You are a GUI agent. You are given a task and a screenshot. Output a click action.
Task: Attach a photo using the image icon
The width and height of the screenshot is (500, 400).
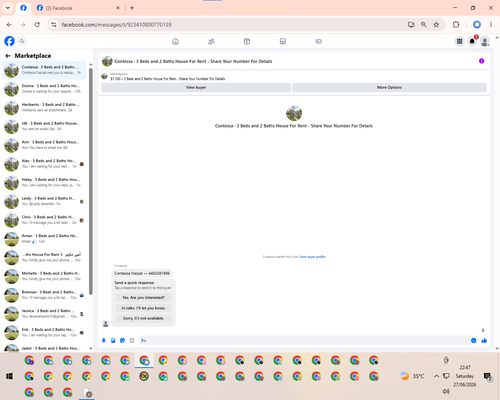(x=113, y=340)
